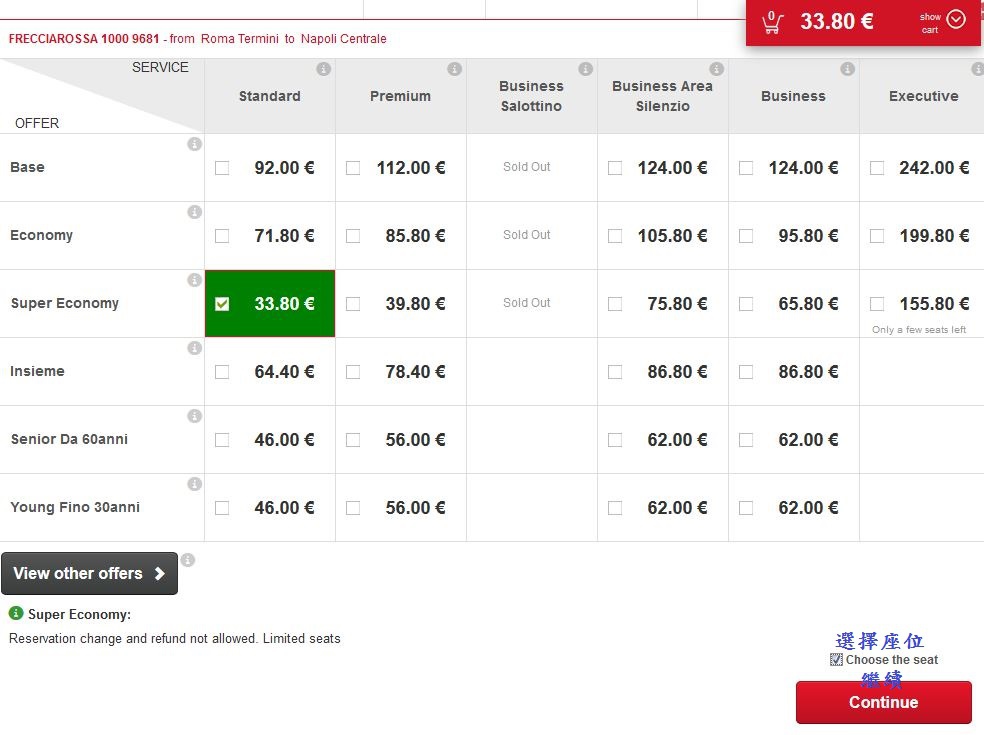Click the Premium column header
984x735 pixels.
point(400,96)
